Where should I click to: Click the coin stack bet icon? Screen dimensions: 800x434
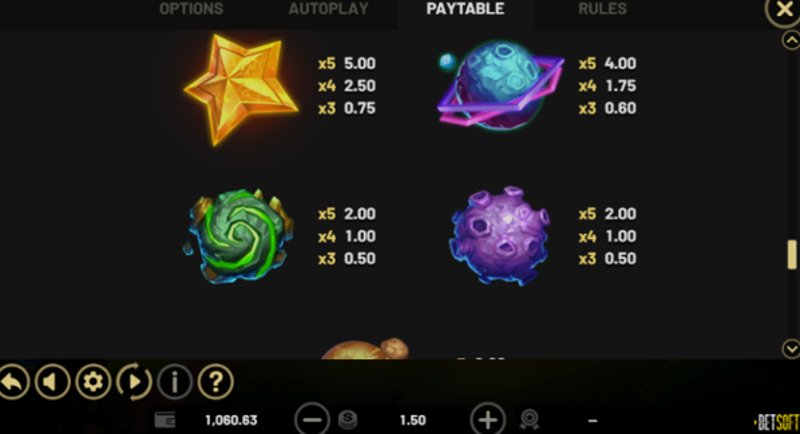pyautogui.click(x=348, y=420)
